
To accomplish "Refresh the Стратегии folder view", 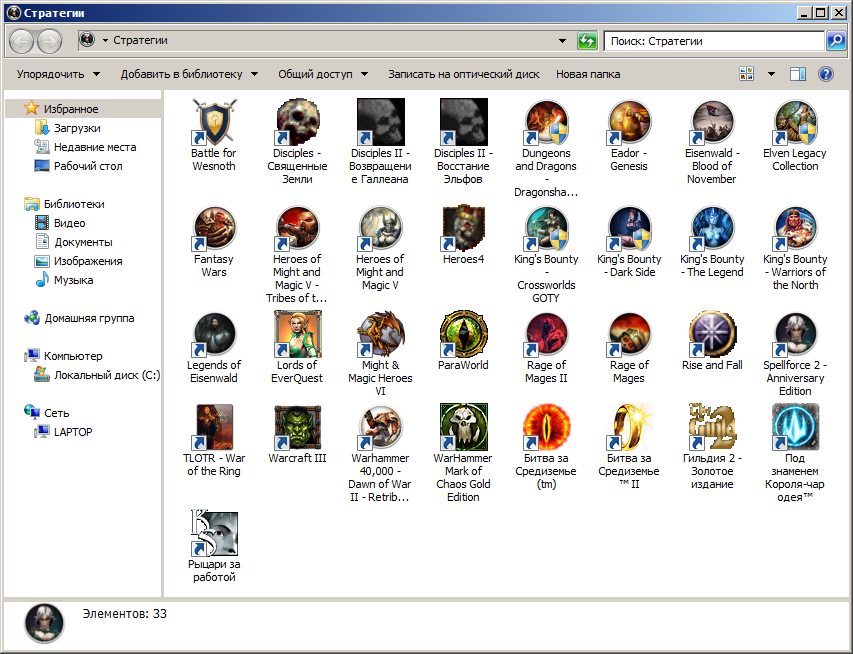I will point(587,41).
